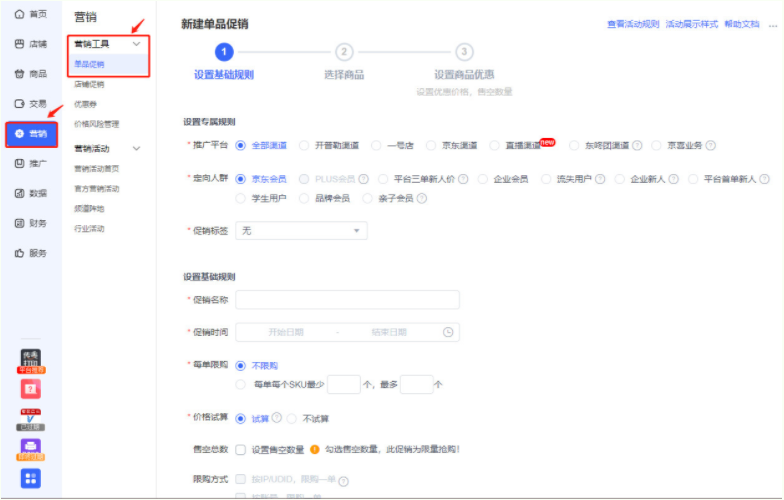This screenshot has width=784, height=500.
Task: Open the pink question-mark help app icon
Action: point(30,389)
